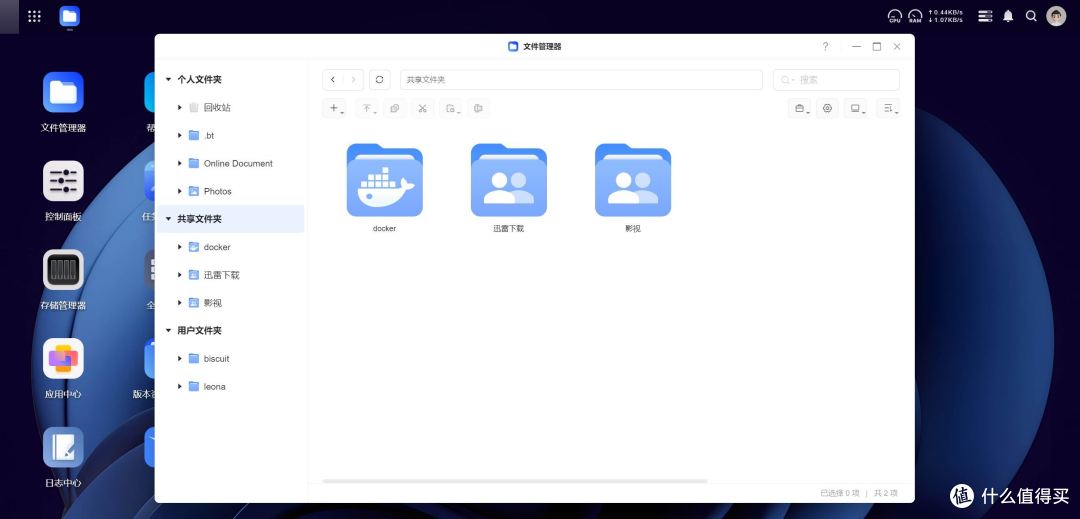Open notifications bell
The image size is (1080, 519).
click(x=1008, y=16)
